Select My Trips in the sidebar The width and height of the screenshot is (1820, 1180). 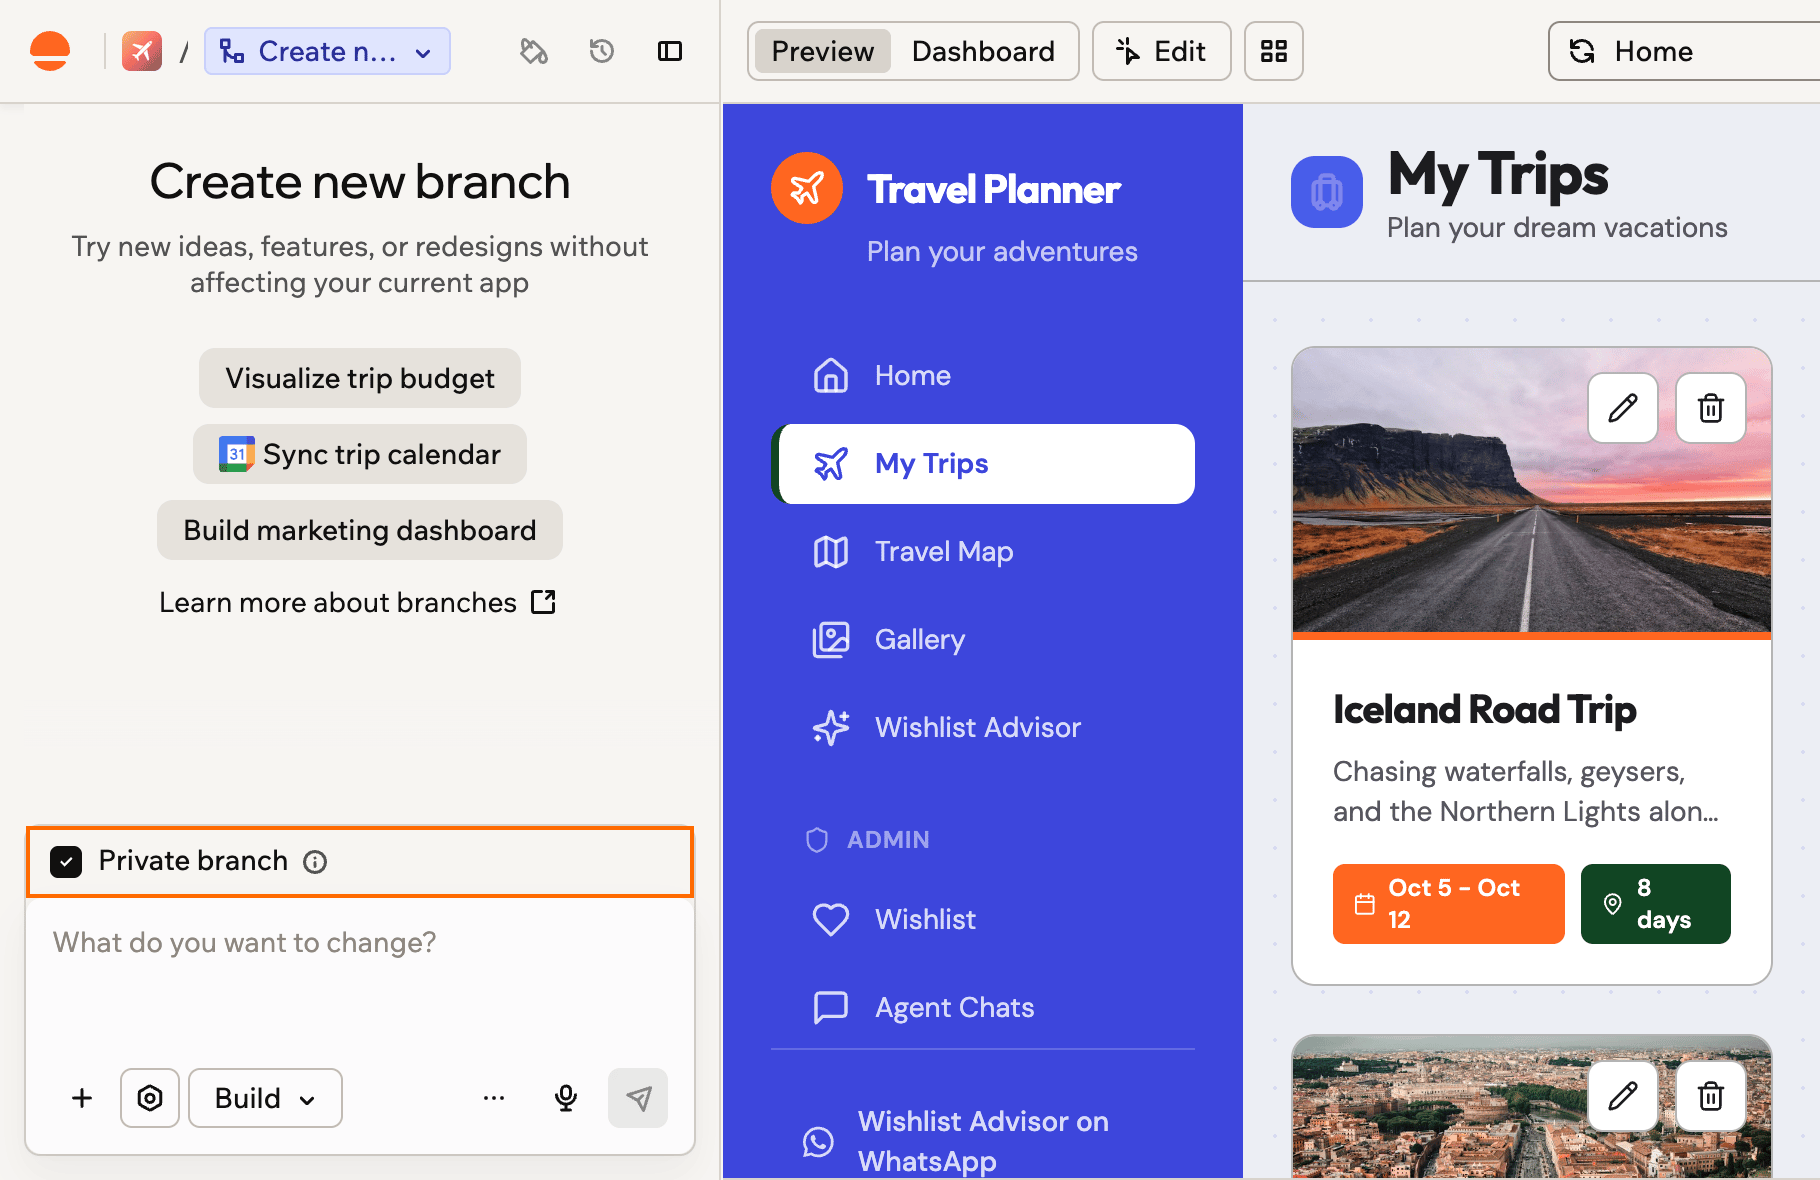[x=983, y=464]
